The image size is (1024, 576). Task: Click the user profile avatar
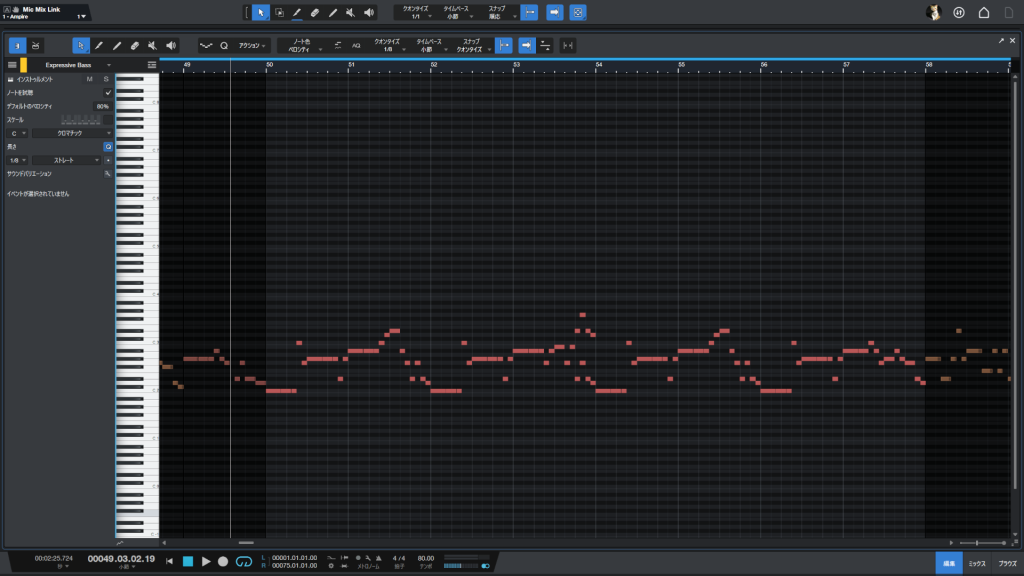(933, 12)
